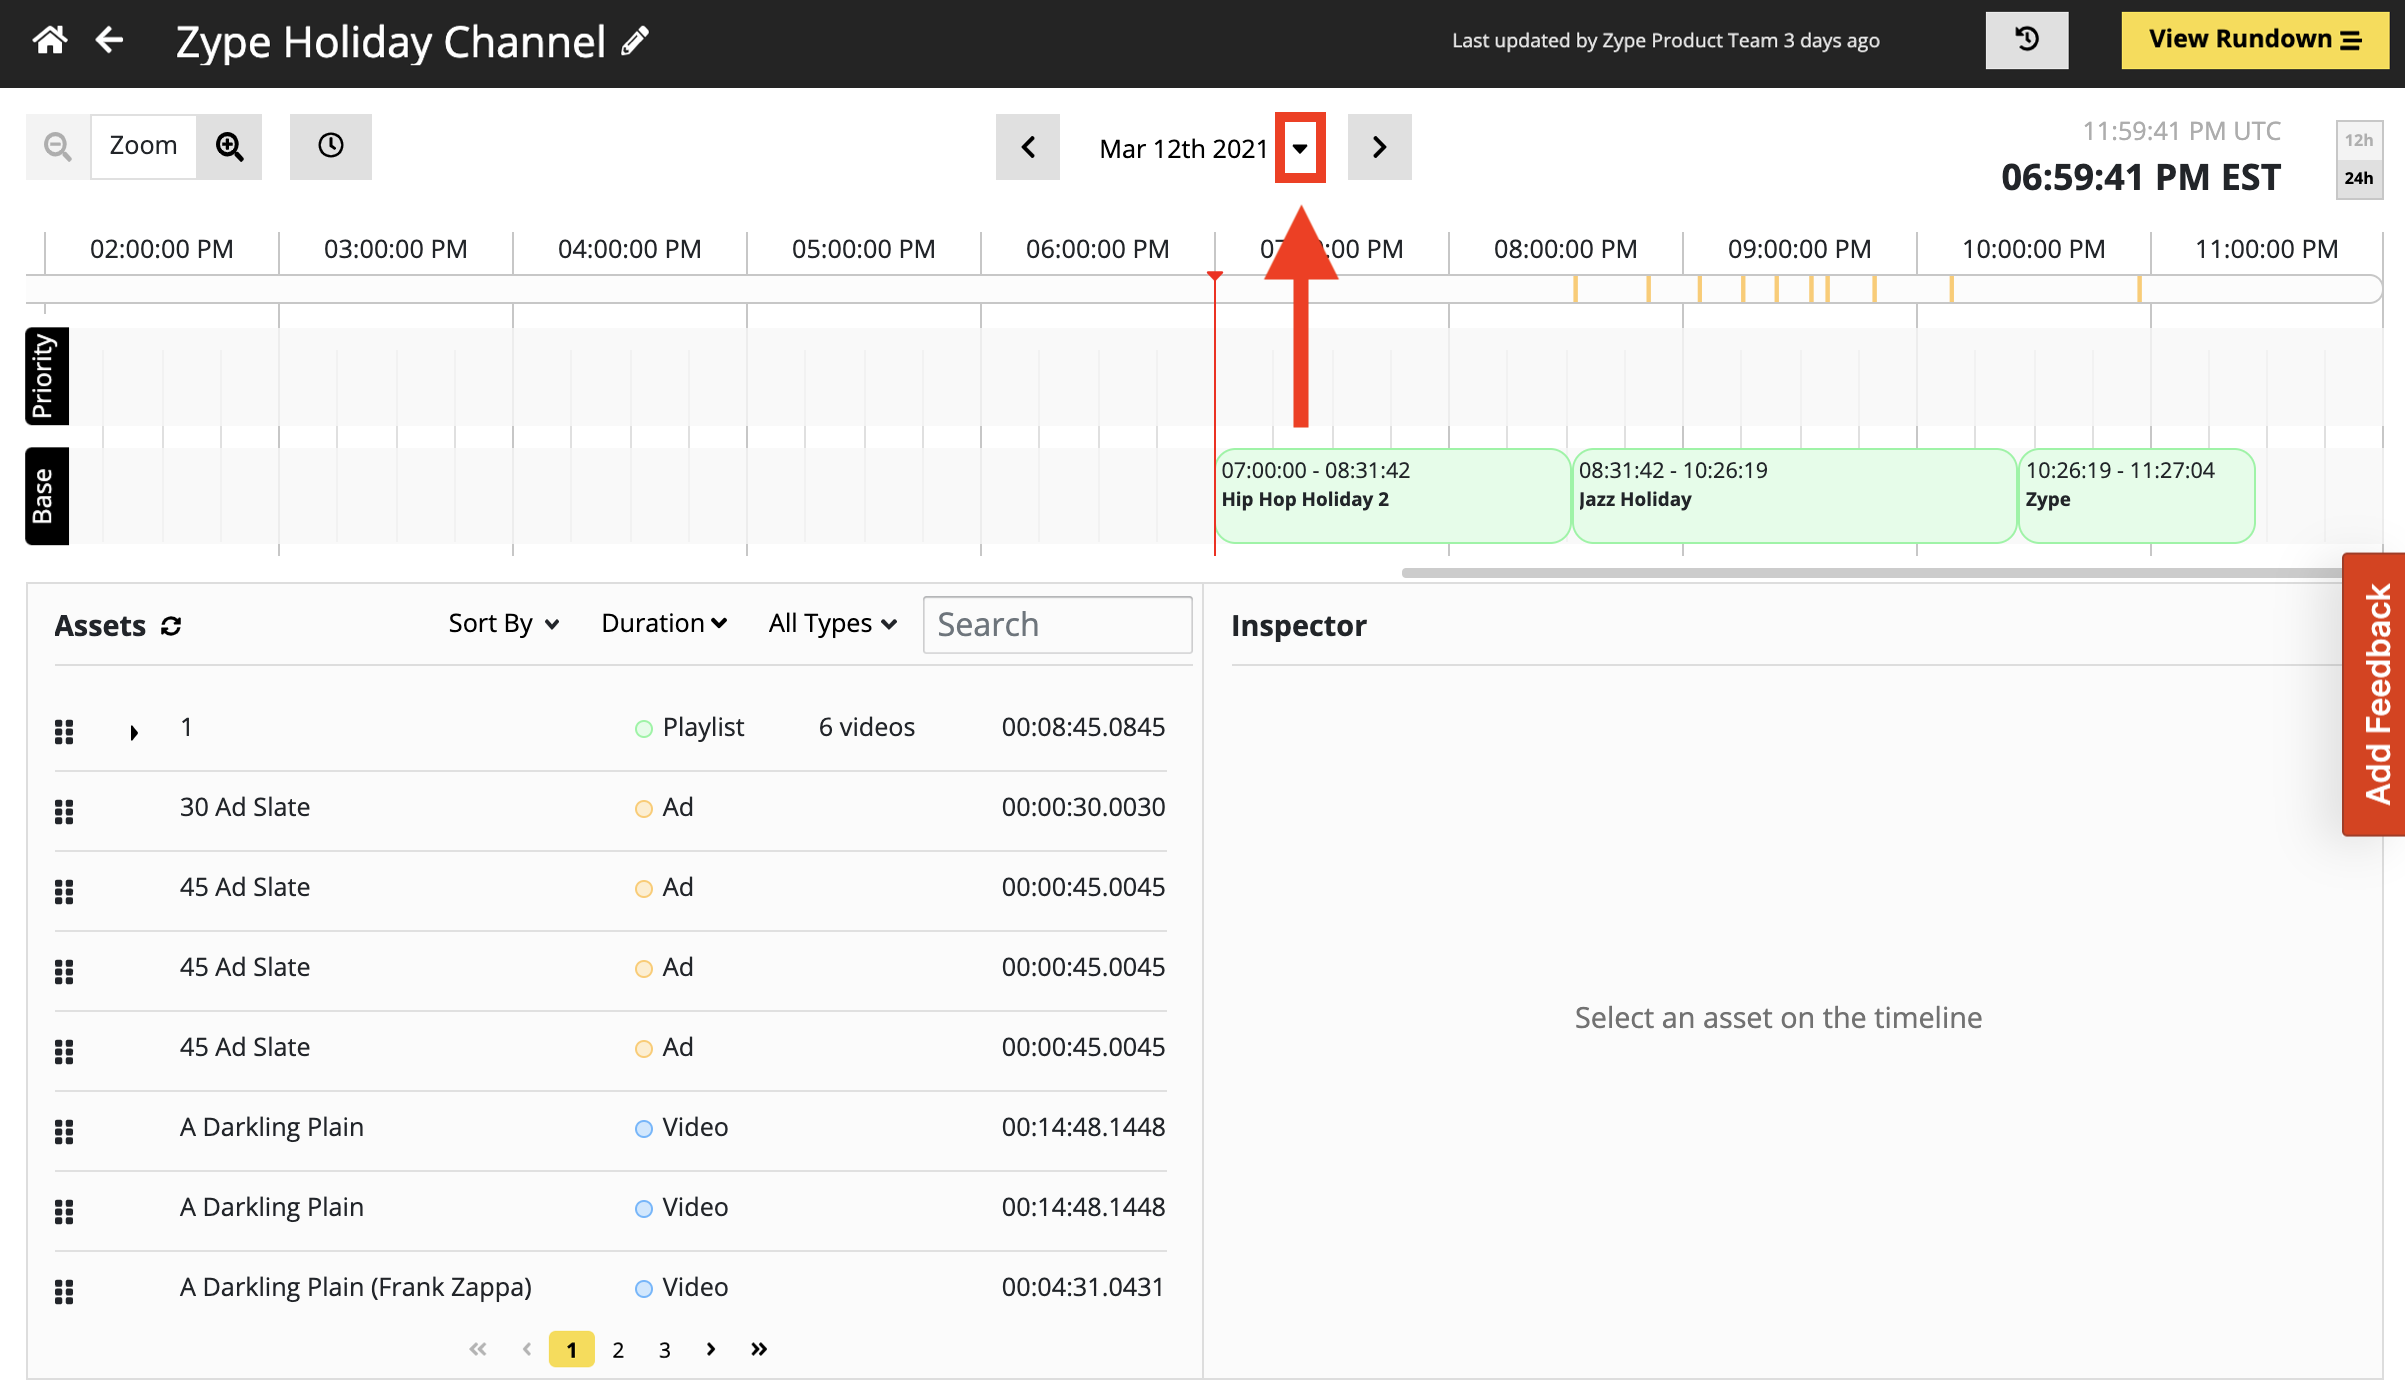Image resolution: width=2405 pixels, height=1390 pixels.
Task: Grab drag handle of playlist 1
Action: (x=64, y=732)
